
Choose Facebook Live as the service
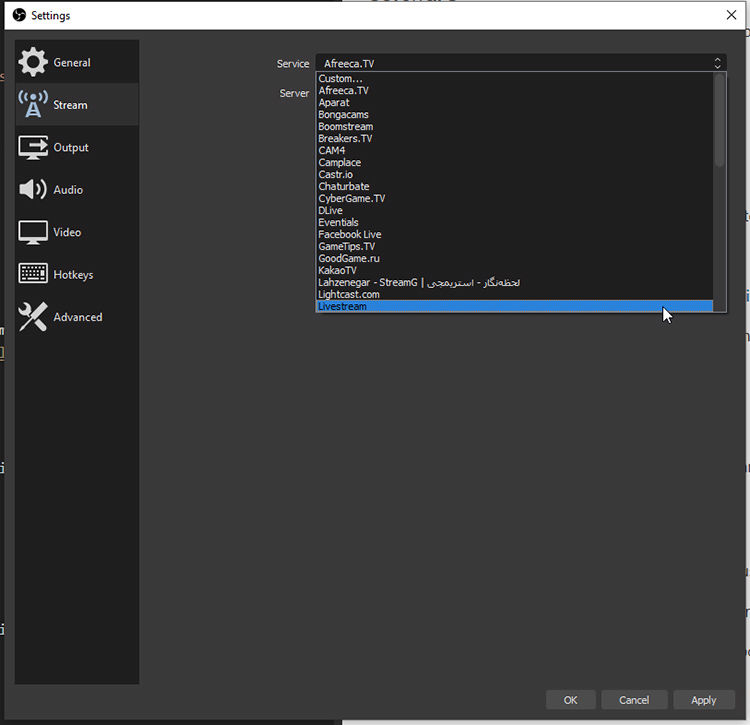[515, 234]
